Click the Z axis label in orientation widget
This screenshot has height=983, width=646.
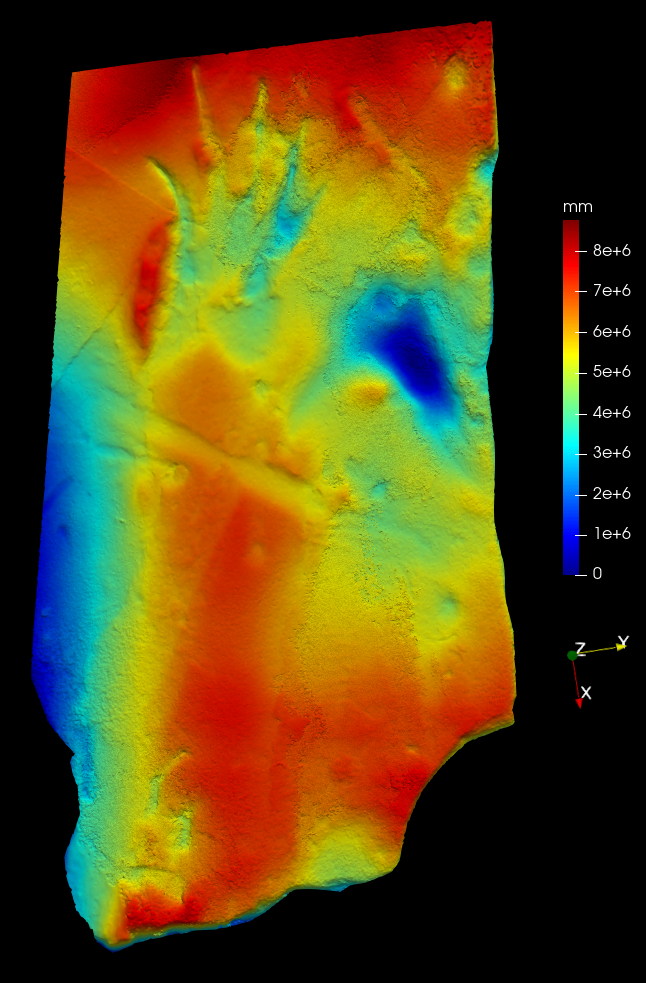click(580, 649)
